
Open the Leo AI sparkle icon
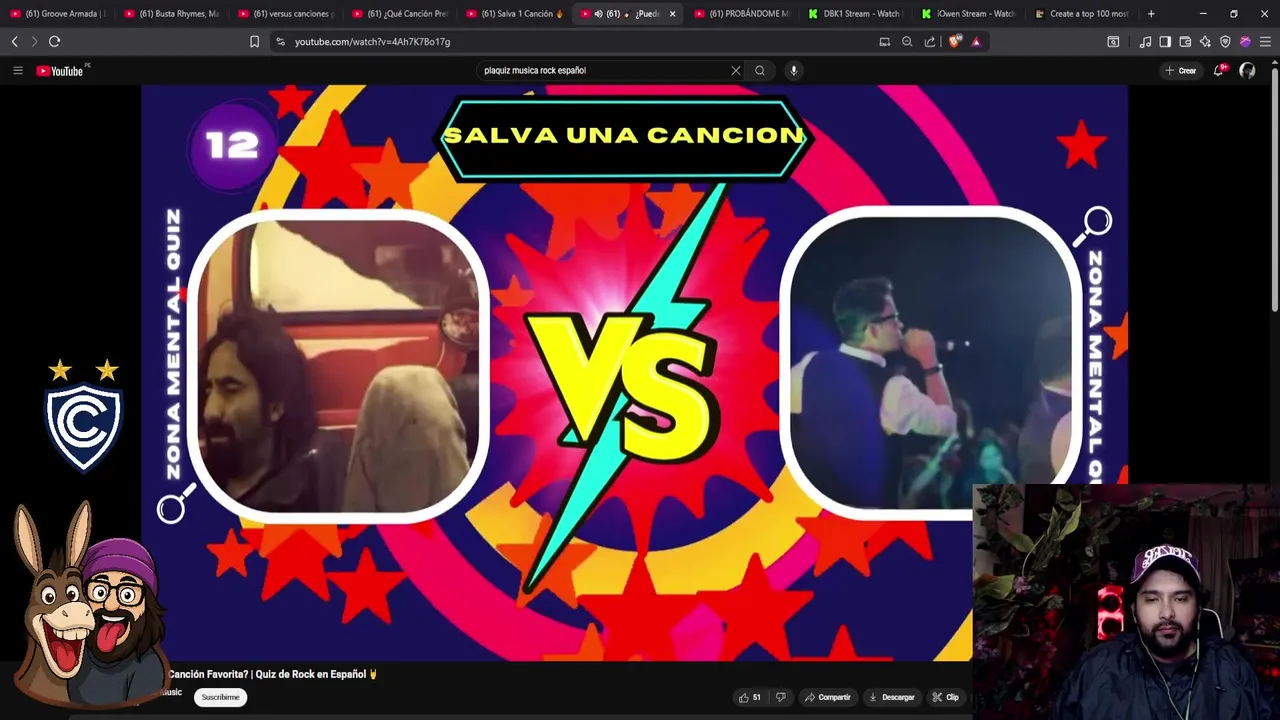click(x=1205, y=42)
